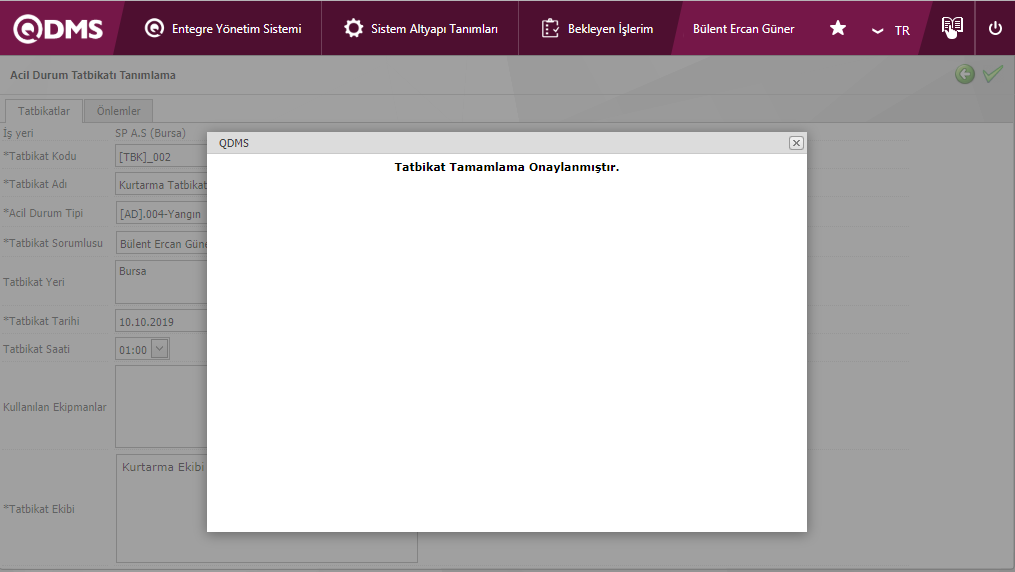This screenshot has height=572, width=1015.
Task: Click the Kullanılan Ekipmanlar text area
Action: point(160,406)
